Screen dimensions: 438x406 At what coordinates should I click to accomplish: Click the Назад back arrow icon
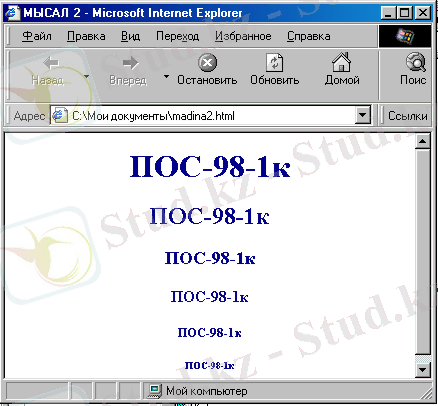[51, 63]
